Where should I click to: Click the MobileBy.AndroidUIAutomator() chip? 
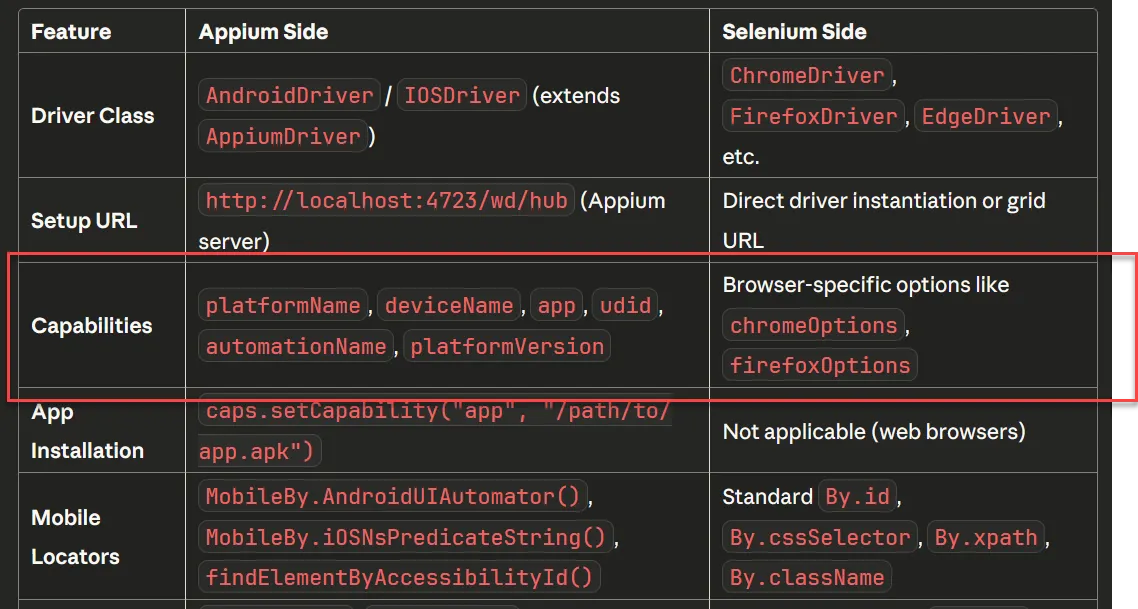(388, 496)
